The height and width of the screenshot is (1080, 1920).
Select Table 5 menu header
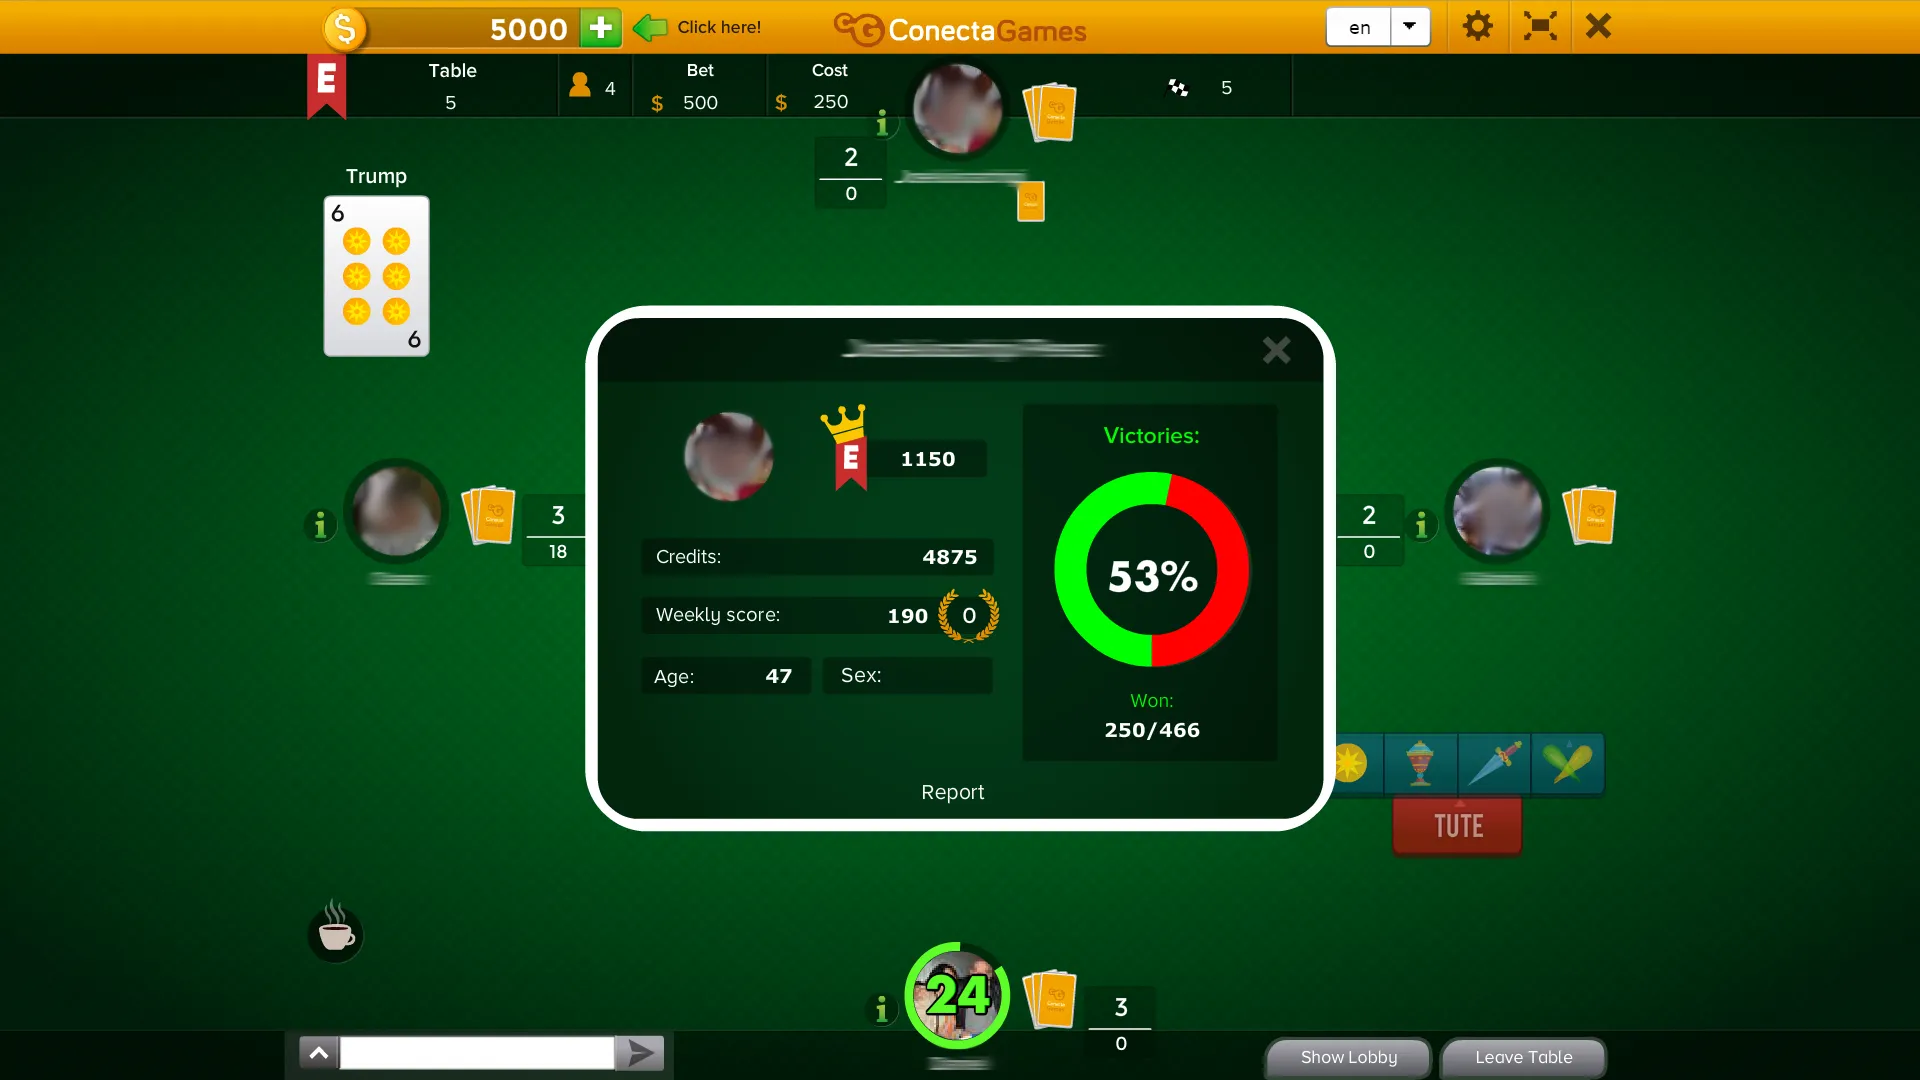[x=452, y=86]
